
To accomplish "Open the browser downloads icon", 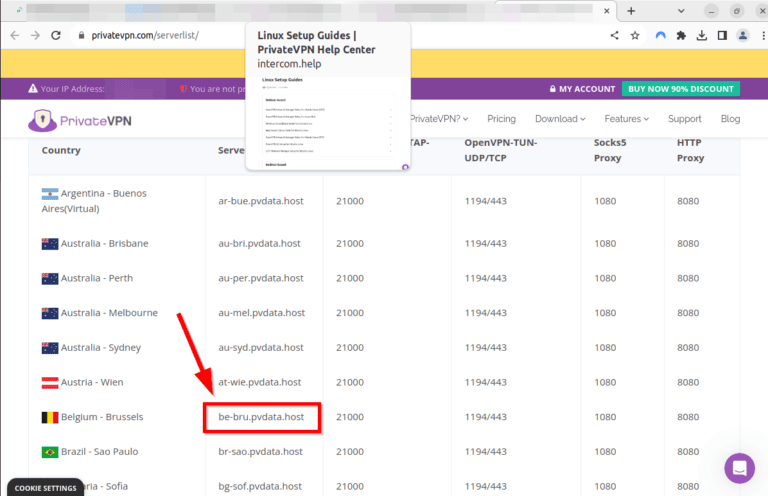I will pos(702,35).
